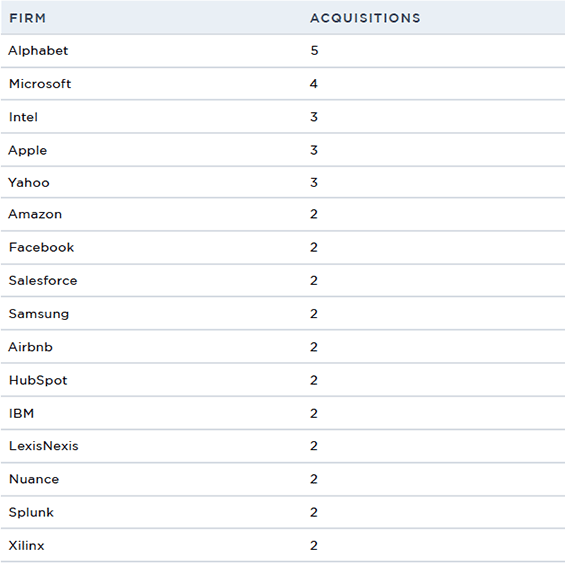Select the Yahoo row label
Screen dimensions: 565x566
pyautogui.click(x=29, y=183)
